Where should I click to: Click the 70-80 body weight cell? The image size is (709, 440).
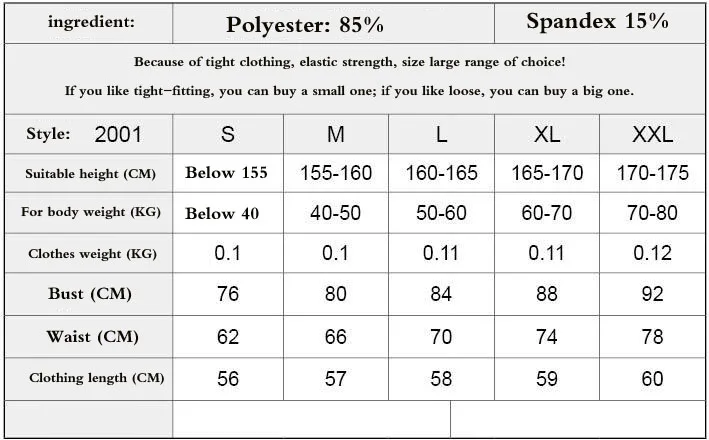[652, 213]
